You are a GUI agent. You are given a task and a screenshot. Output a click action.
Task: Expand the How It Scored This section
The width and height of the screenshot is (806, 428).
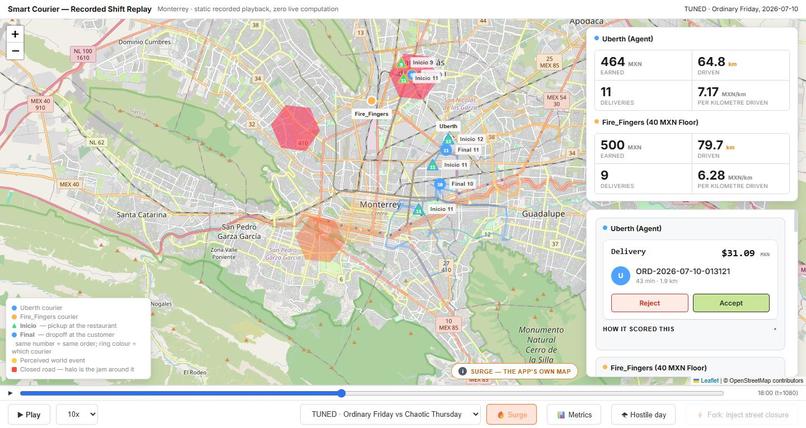click(689, 329)
